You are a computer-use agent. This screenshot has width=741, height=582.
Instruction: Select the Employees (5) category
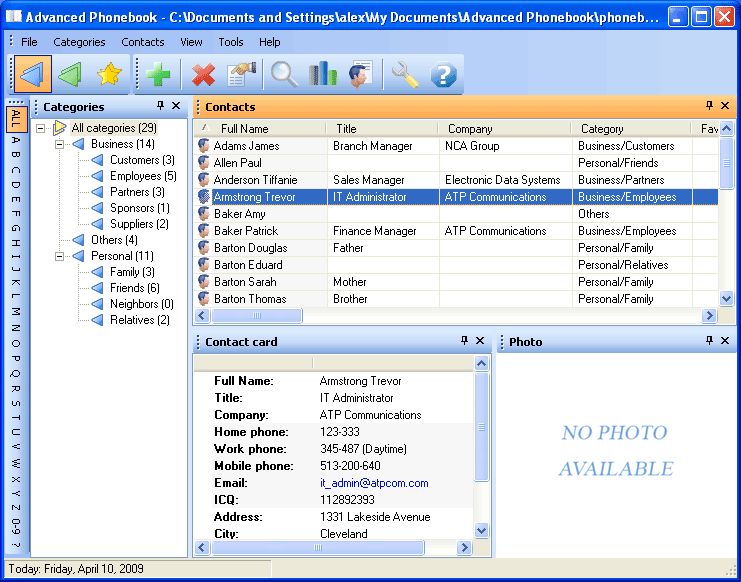tap(143, 176)
